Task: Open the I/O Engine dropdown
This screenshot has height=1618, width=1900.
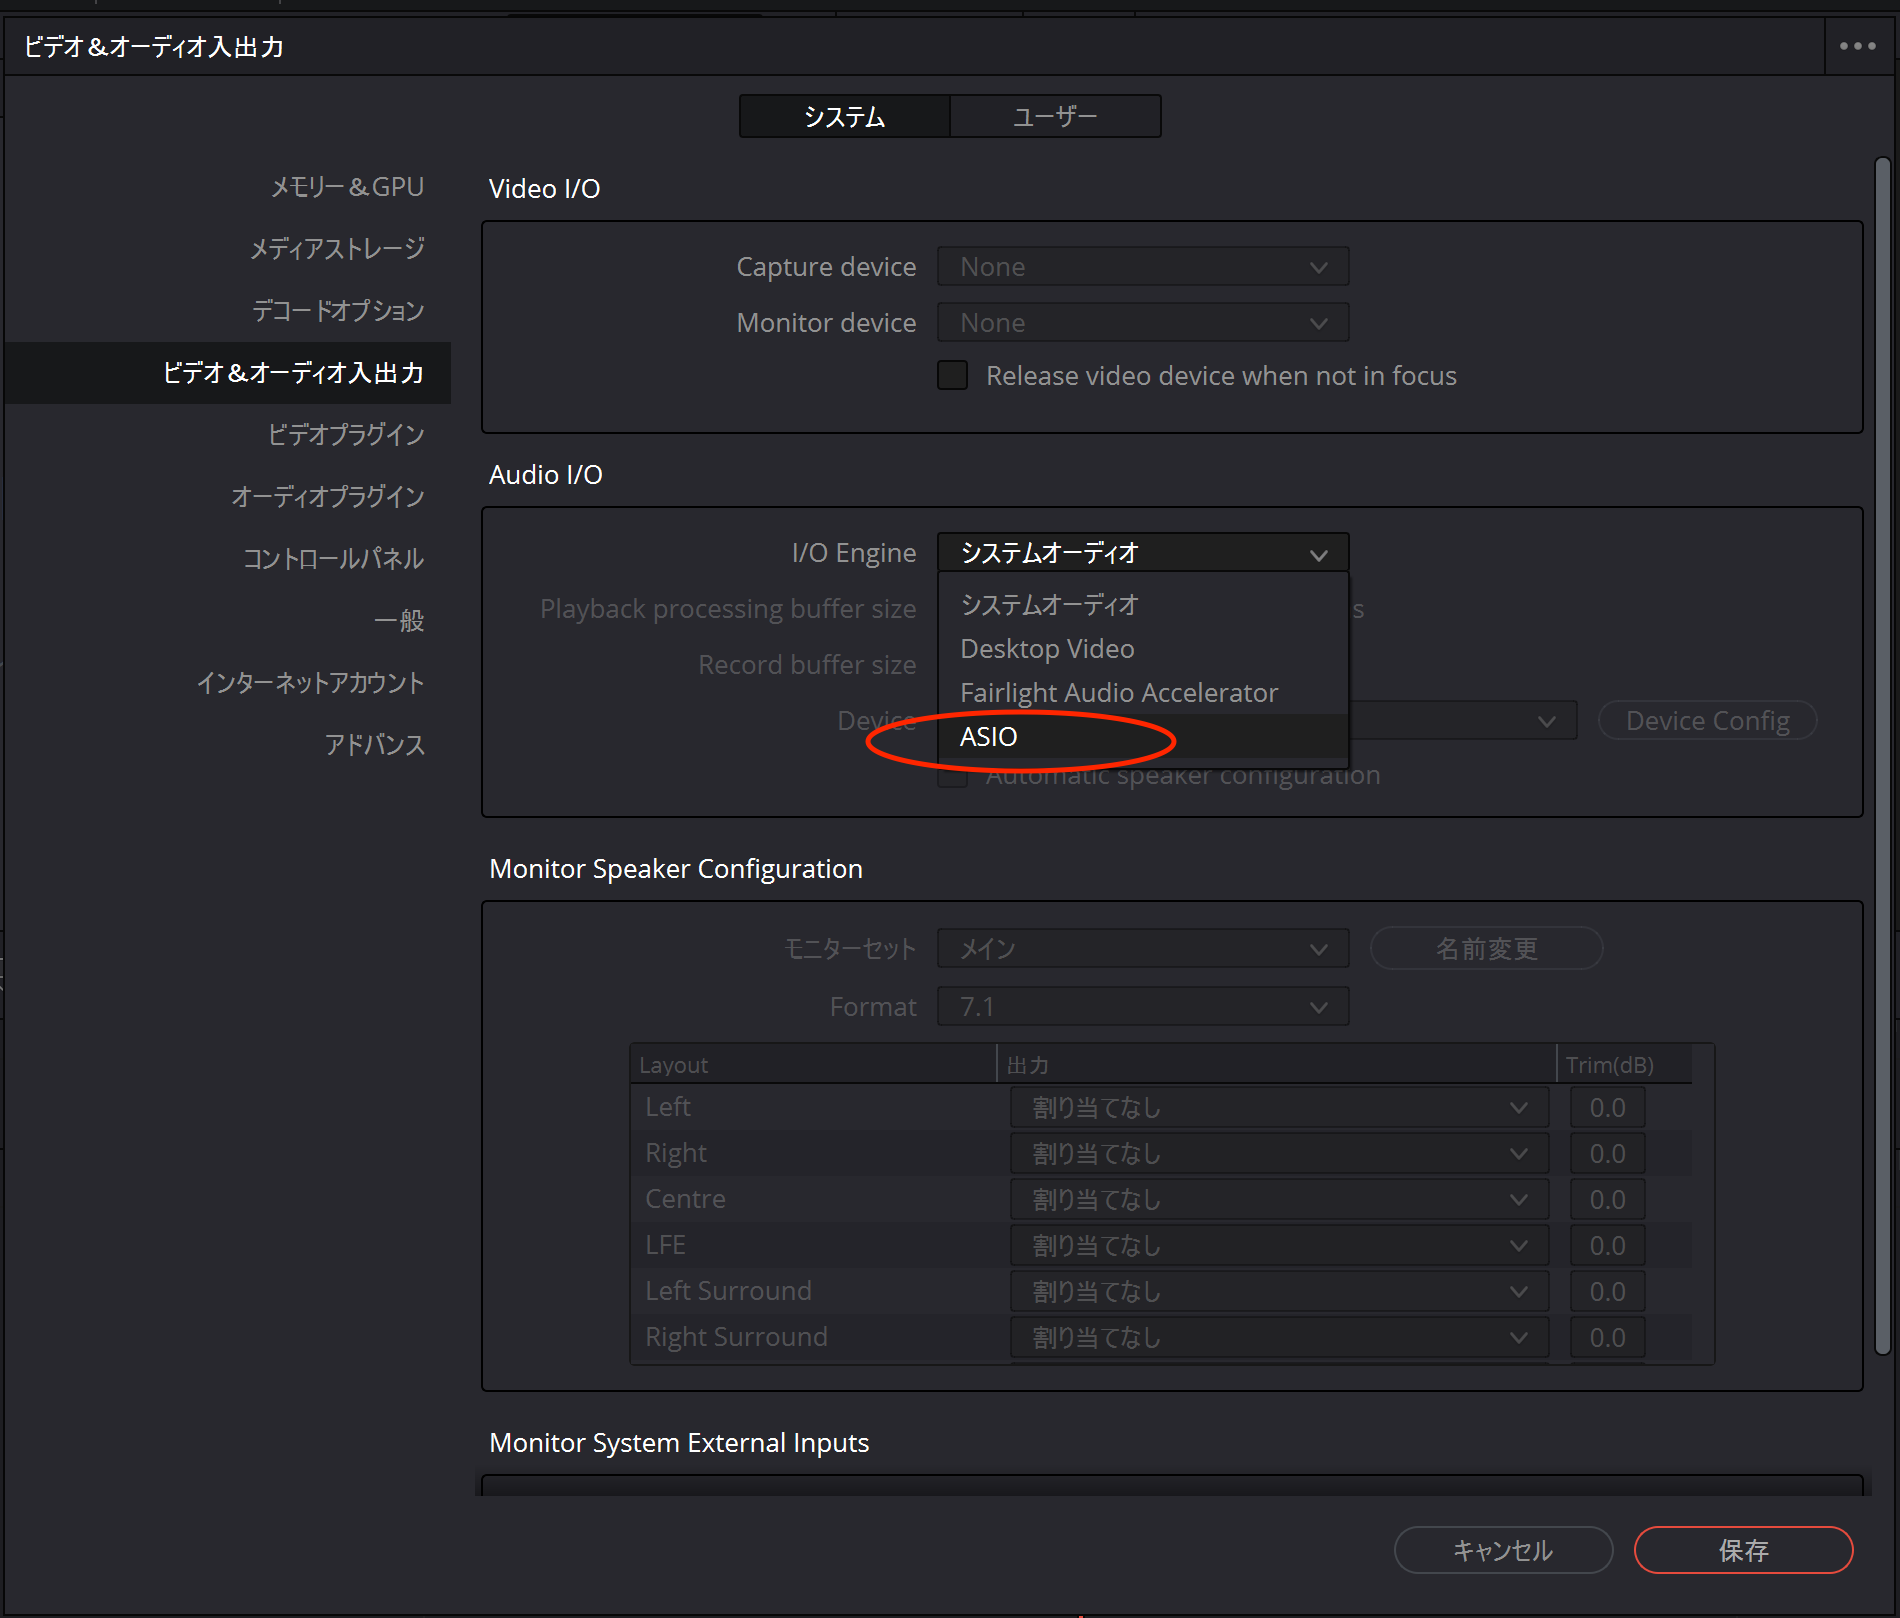Action: [x=1142, y=553]
